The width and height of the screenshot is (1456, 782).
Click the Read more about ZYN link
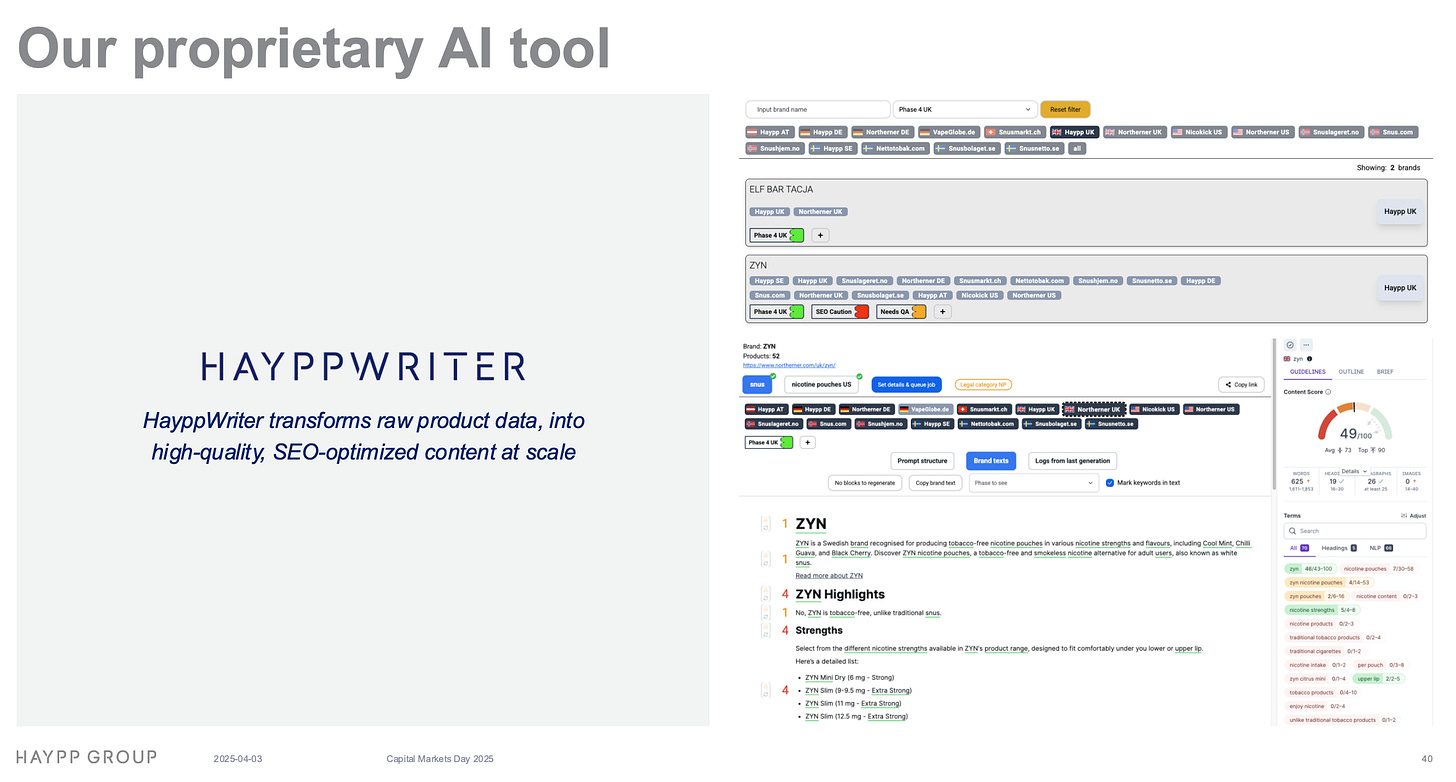(x=829, y=576)
